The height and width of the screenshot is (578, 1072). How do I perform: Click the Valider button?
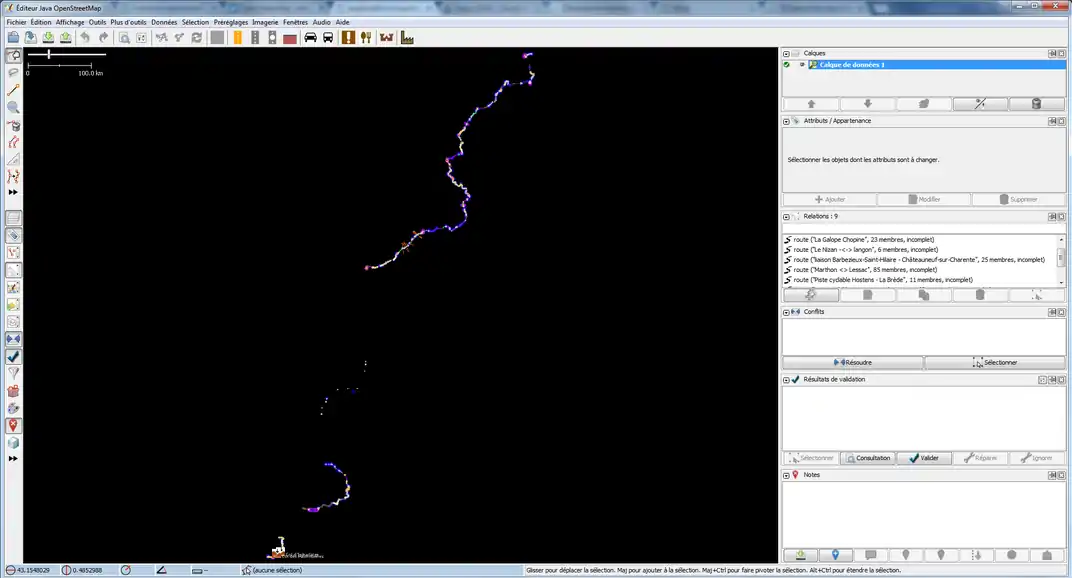(923, 458)
